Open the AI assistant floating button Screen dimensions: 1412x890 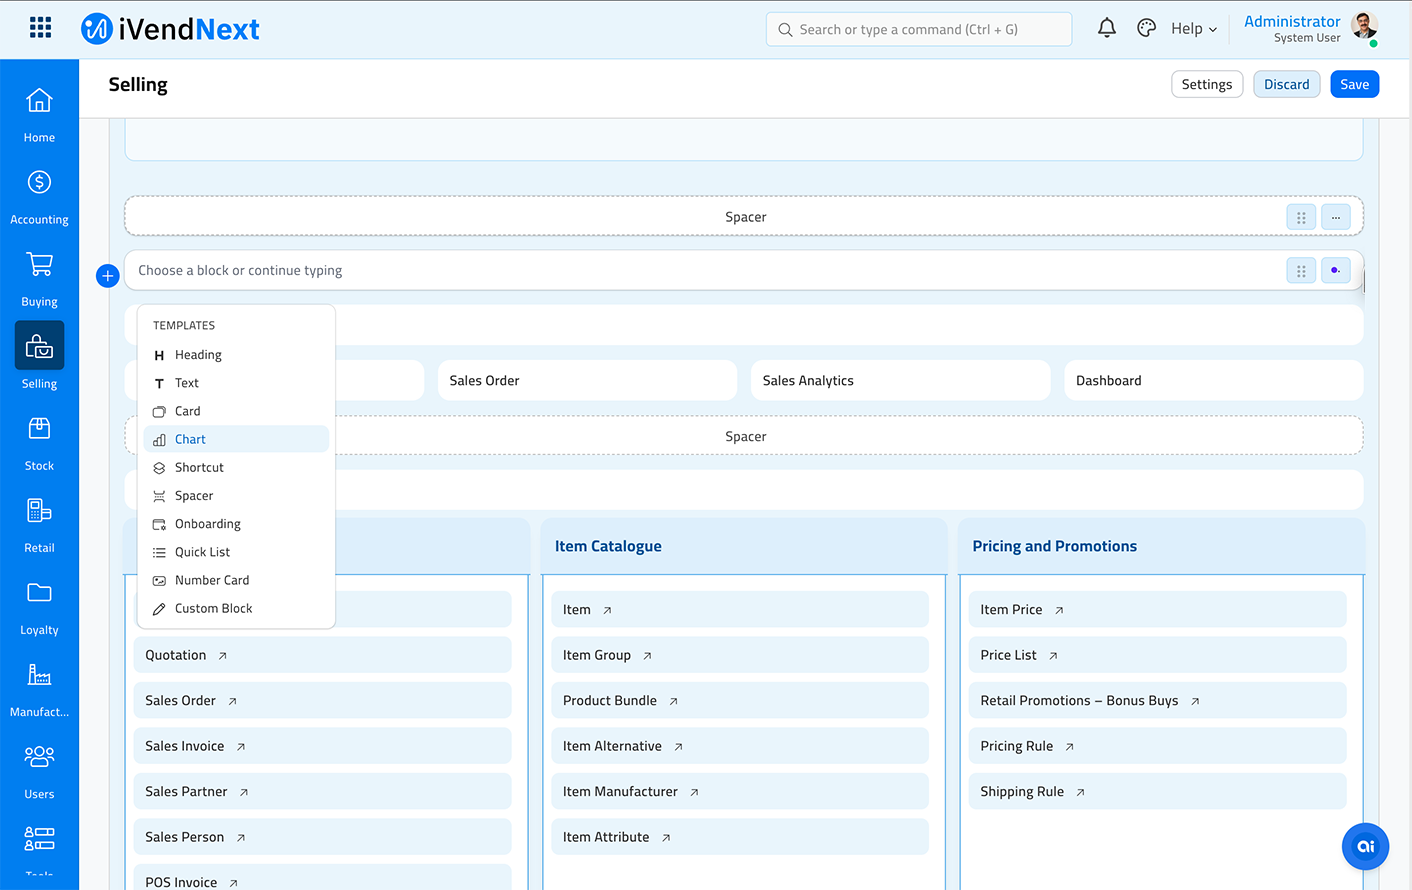click(1365, 846)
